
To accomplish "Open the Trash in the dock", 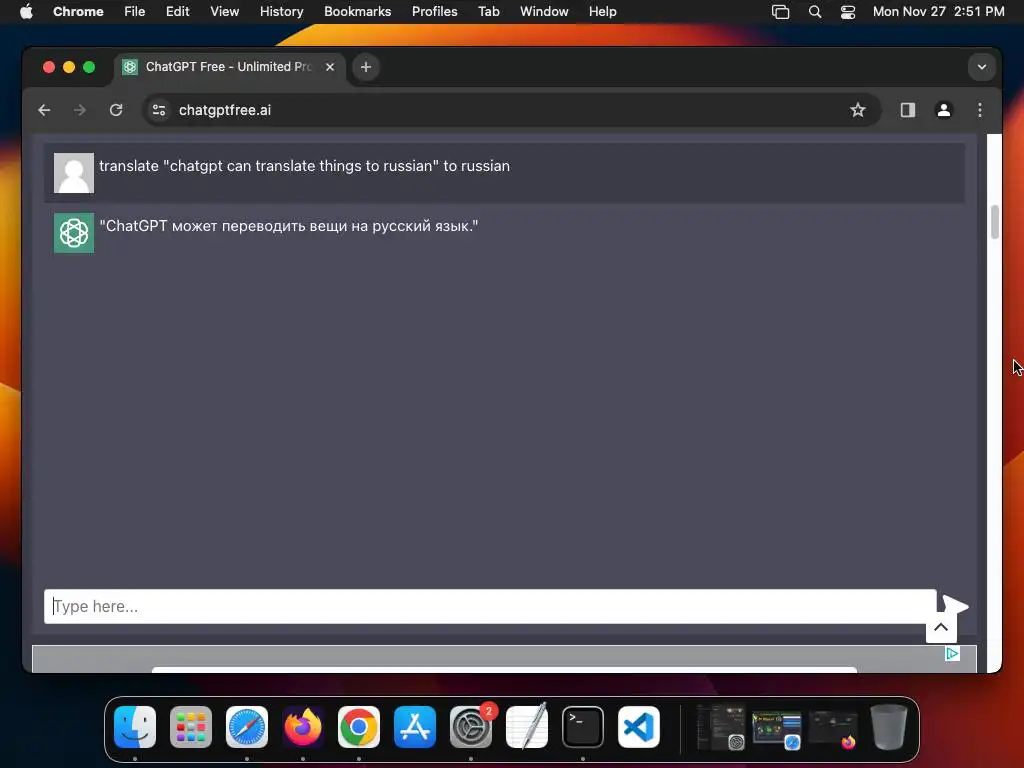I will [x=889, y=727].
